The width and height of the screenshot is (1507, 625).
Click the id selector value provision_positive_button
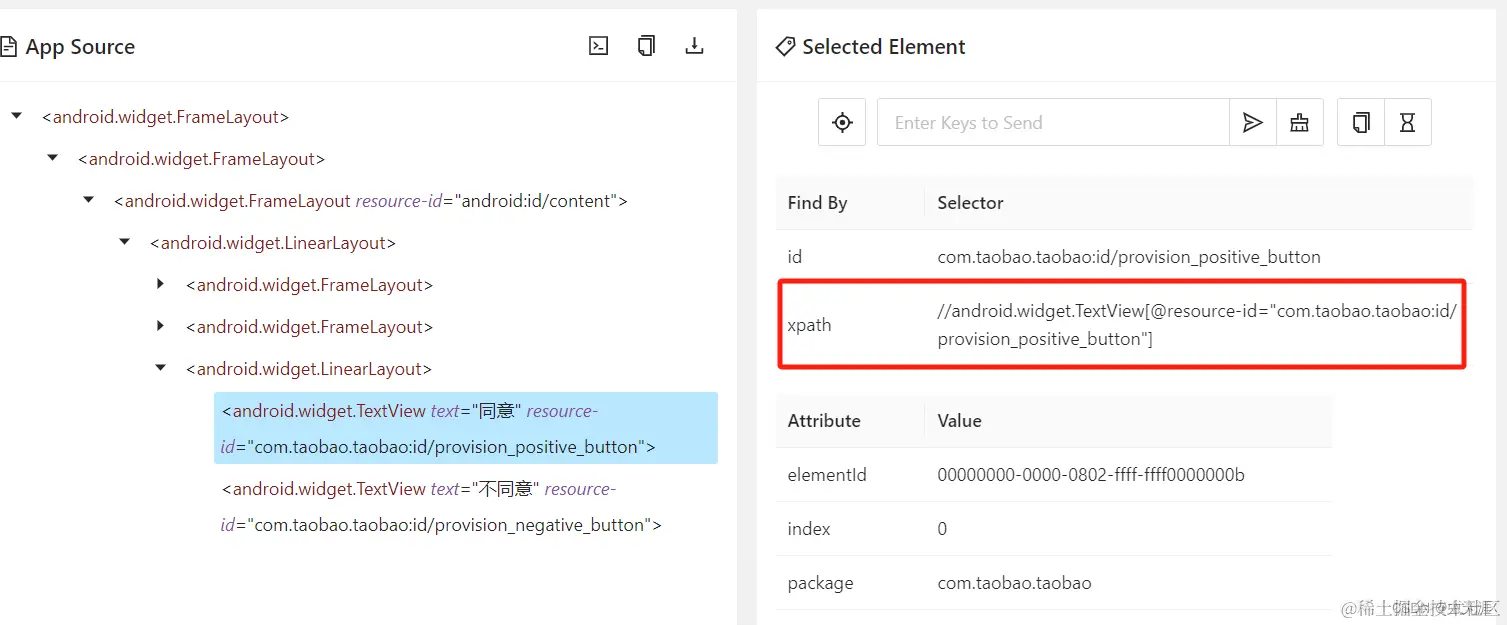click(1129, 257)
